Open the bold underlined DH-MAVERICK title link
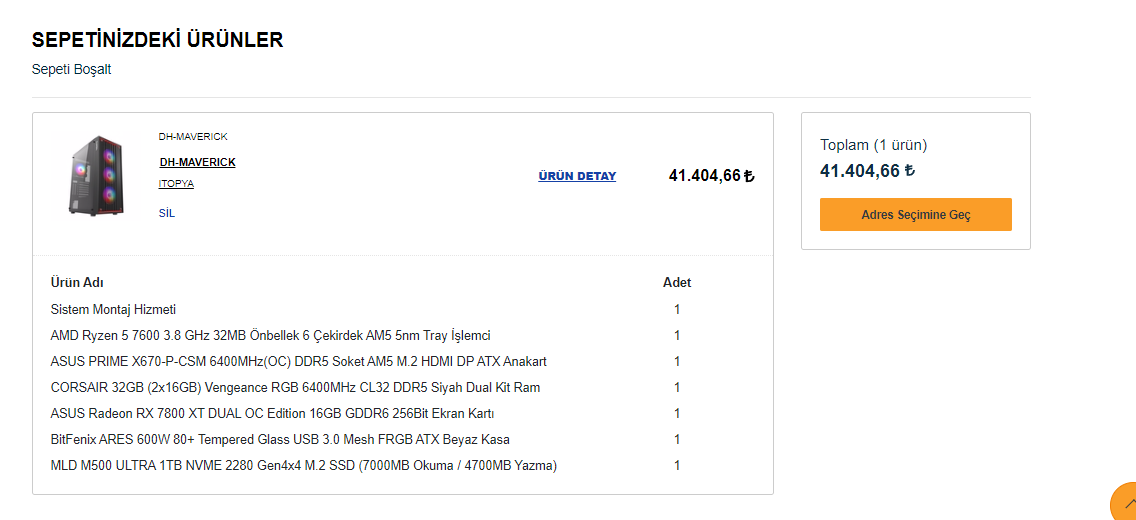 pyautogui.click(x=197, y=162)
